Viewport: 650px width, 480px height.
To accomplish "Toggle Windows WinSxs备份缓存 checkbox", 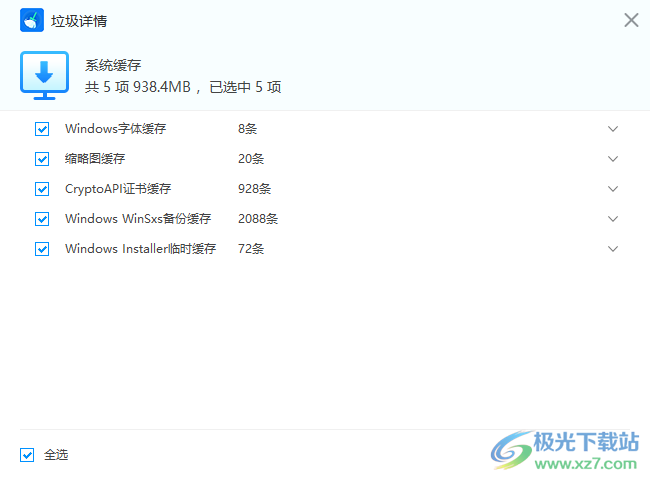I will [42, 219].
